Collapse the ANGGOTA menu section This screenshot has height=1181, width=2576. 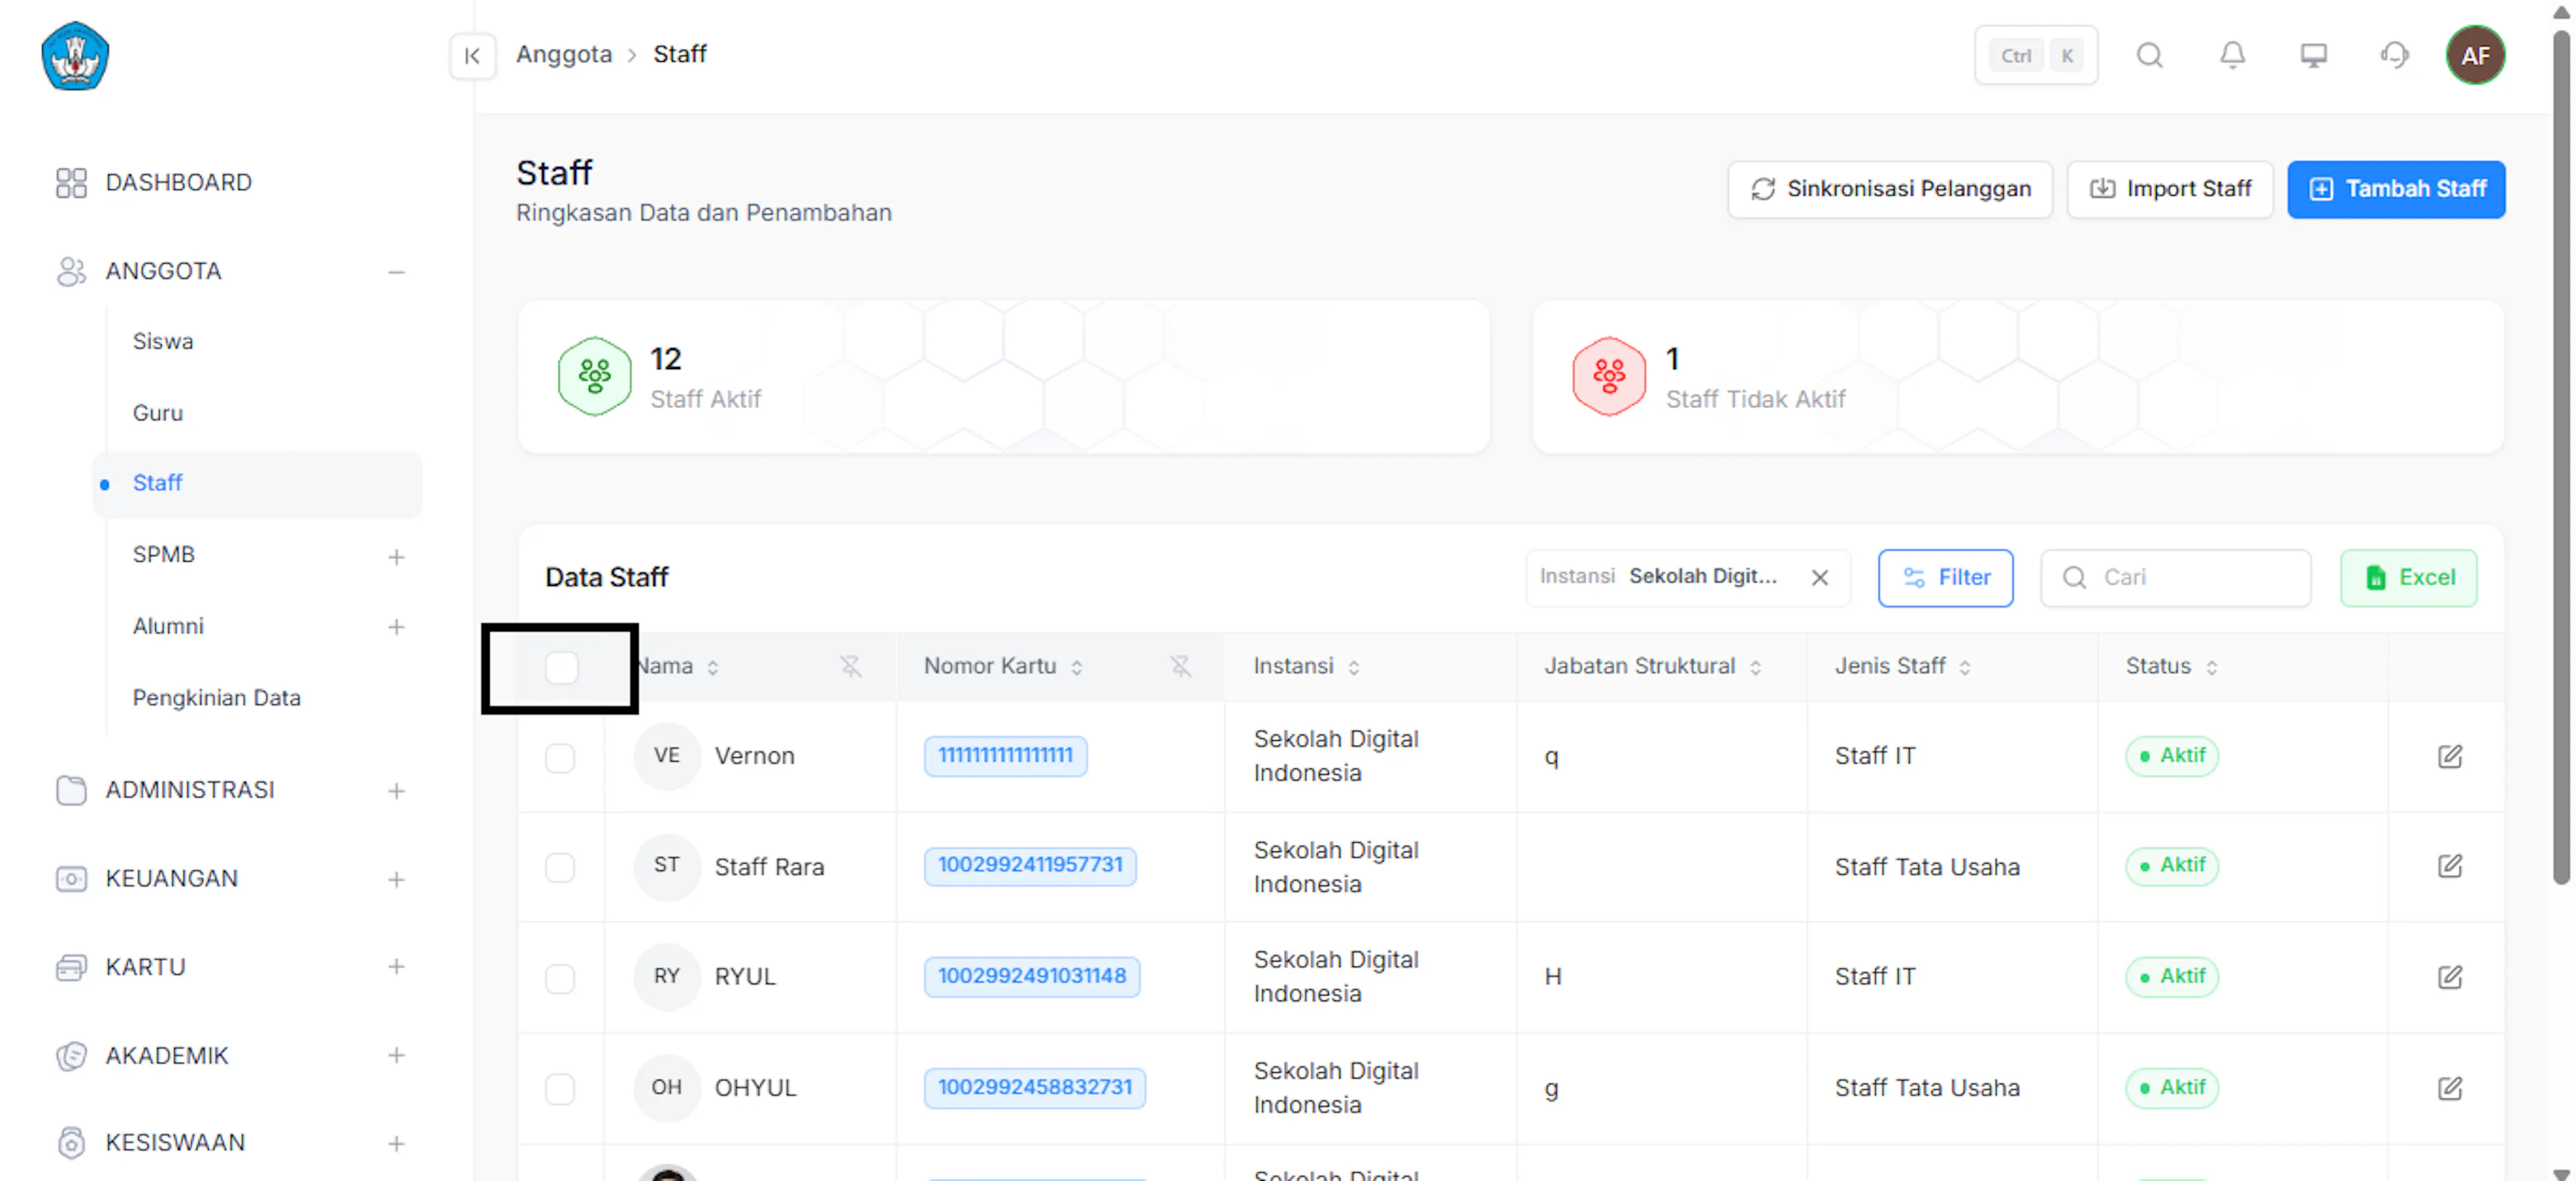pyautogui.click(x=396, y=272)
